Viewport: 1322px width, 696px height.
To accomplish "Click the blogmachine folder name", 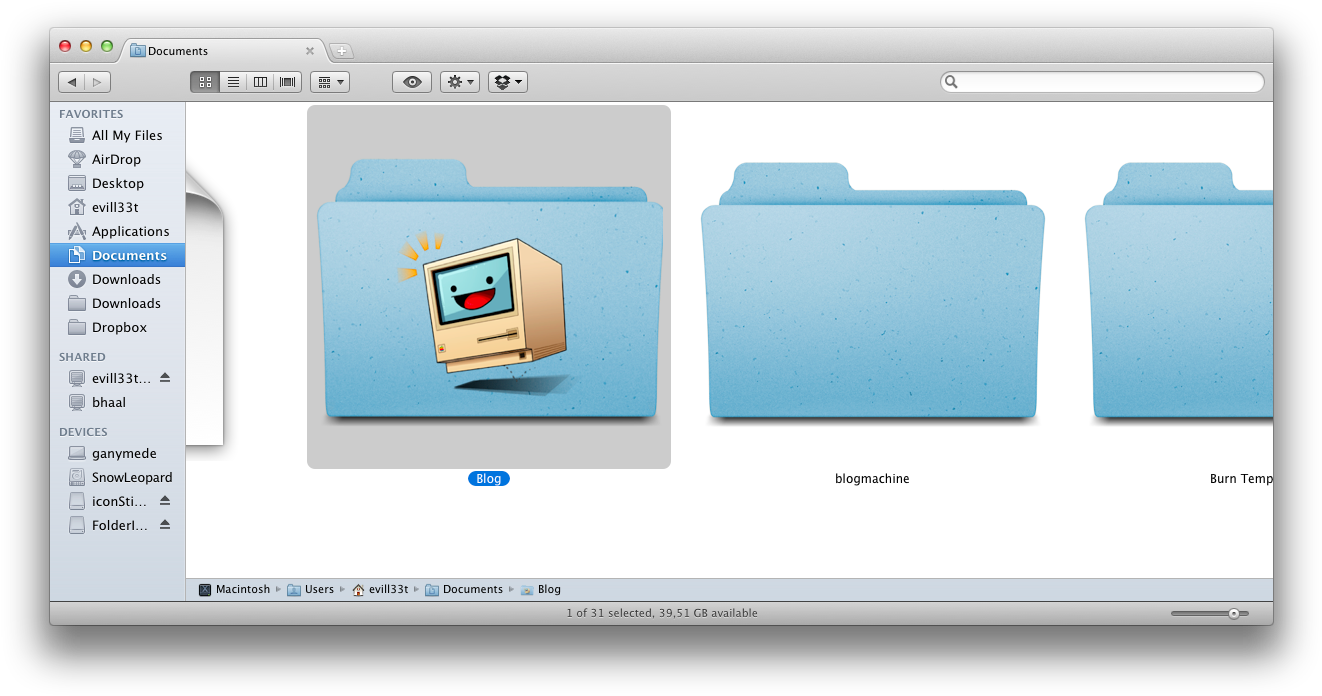I will [872, 479].
